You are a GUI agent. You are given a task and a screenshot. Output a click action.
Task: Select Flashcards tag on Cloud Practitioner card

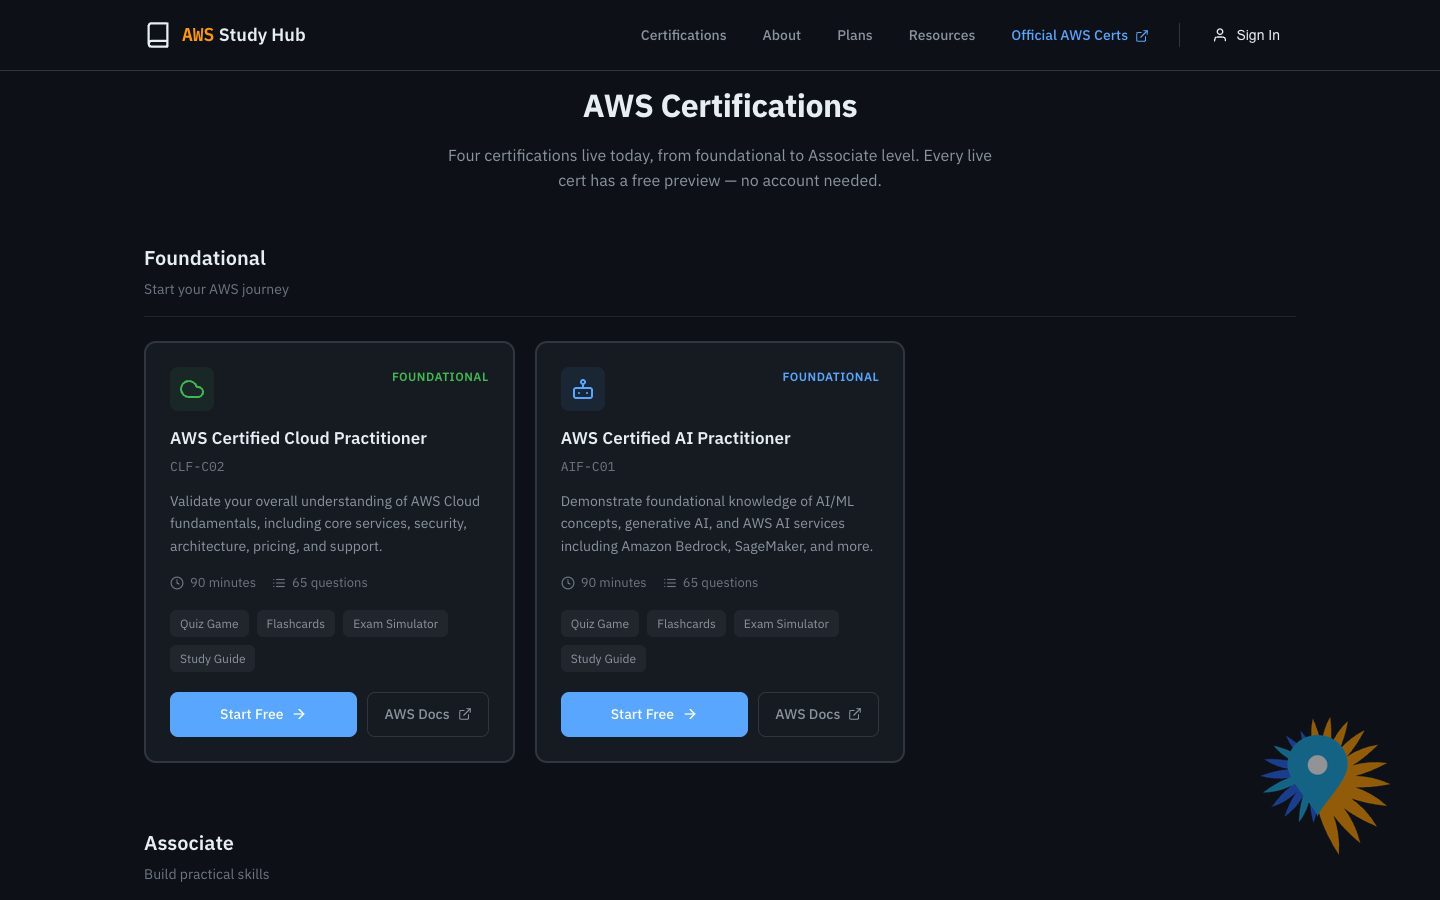point(296,624)
